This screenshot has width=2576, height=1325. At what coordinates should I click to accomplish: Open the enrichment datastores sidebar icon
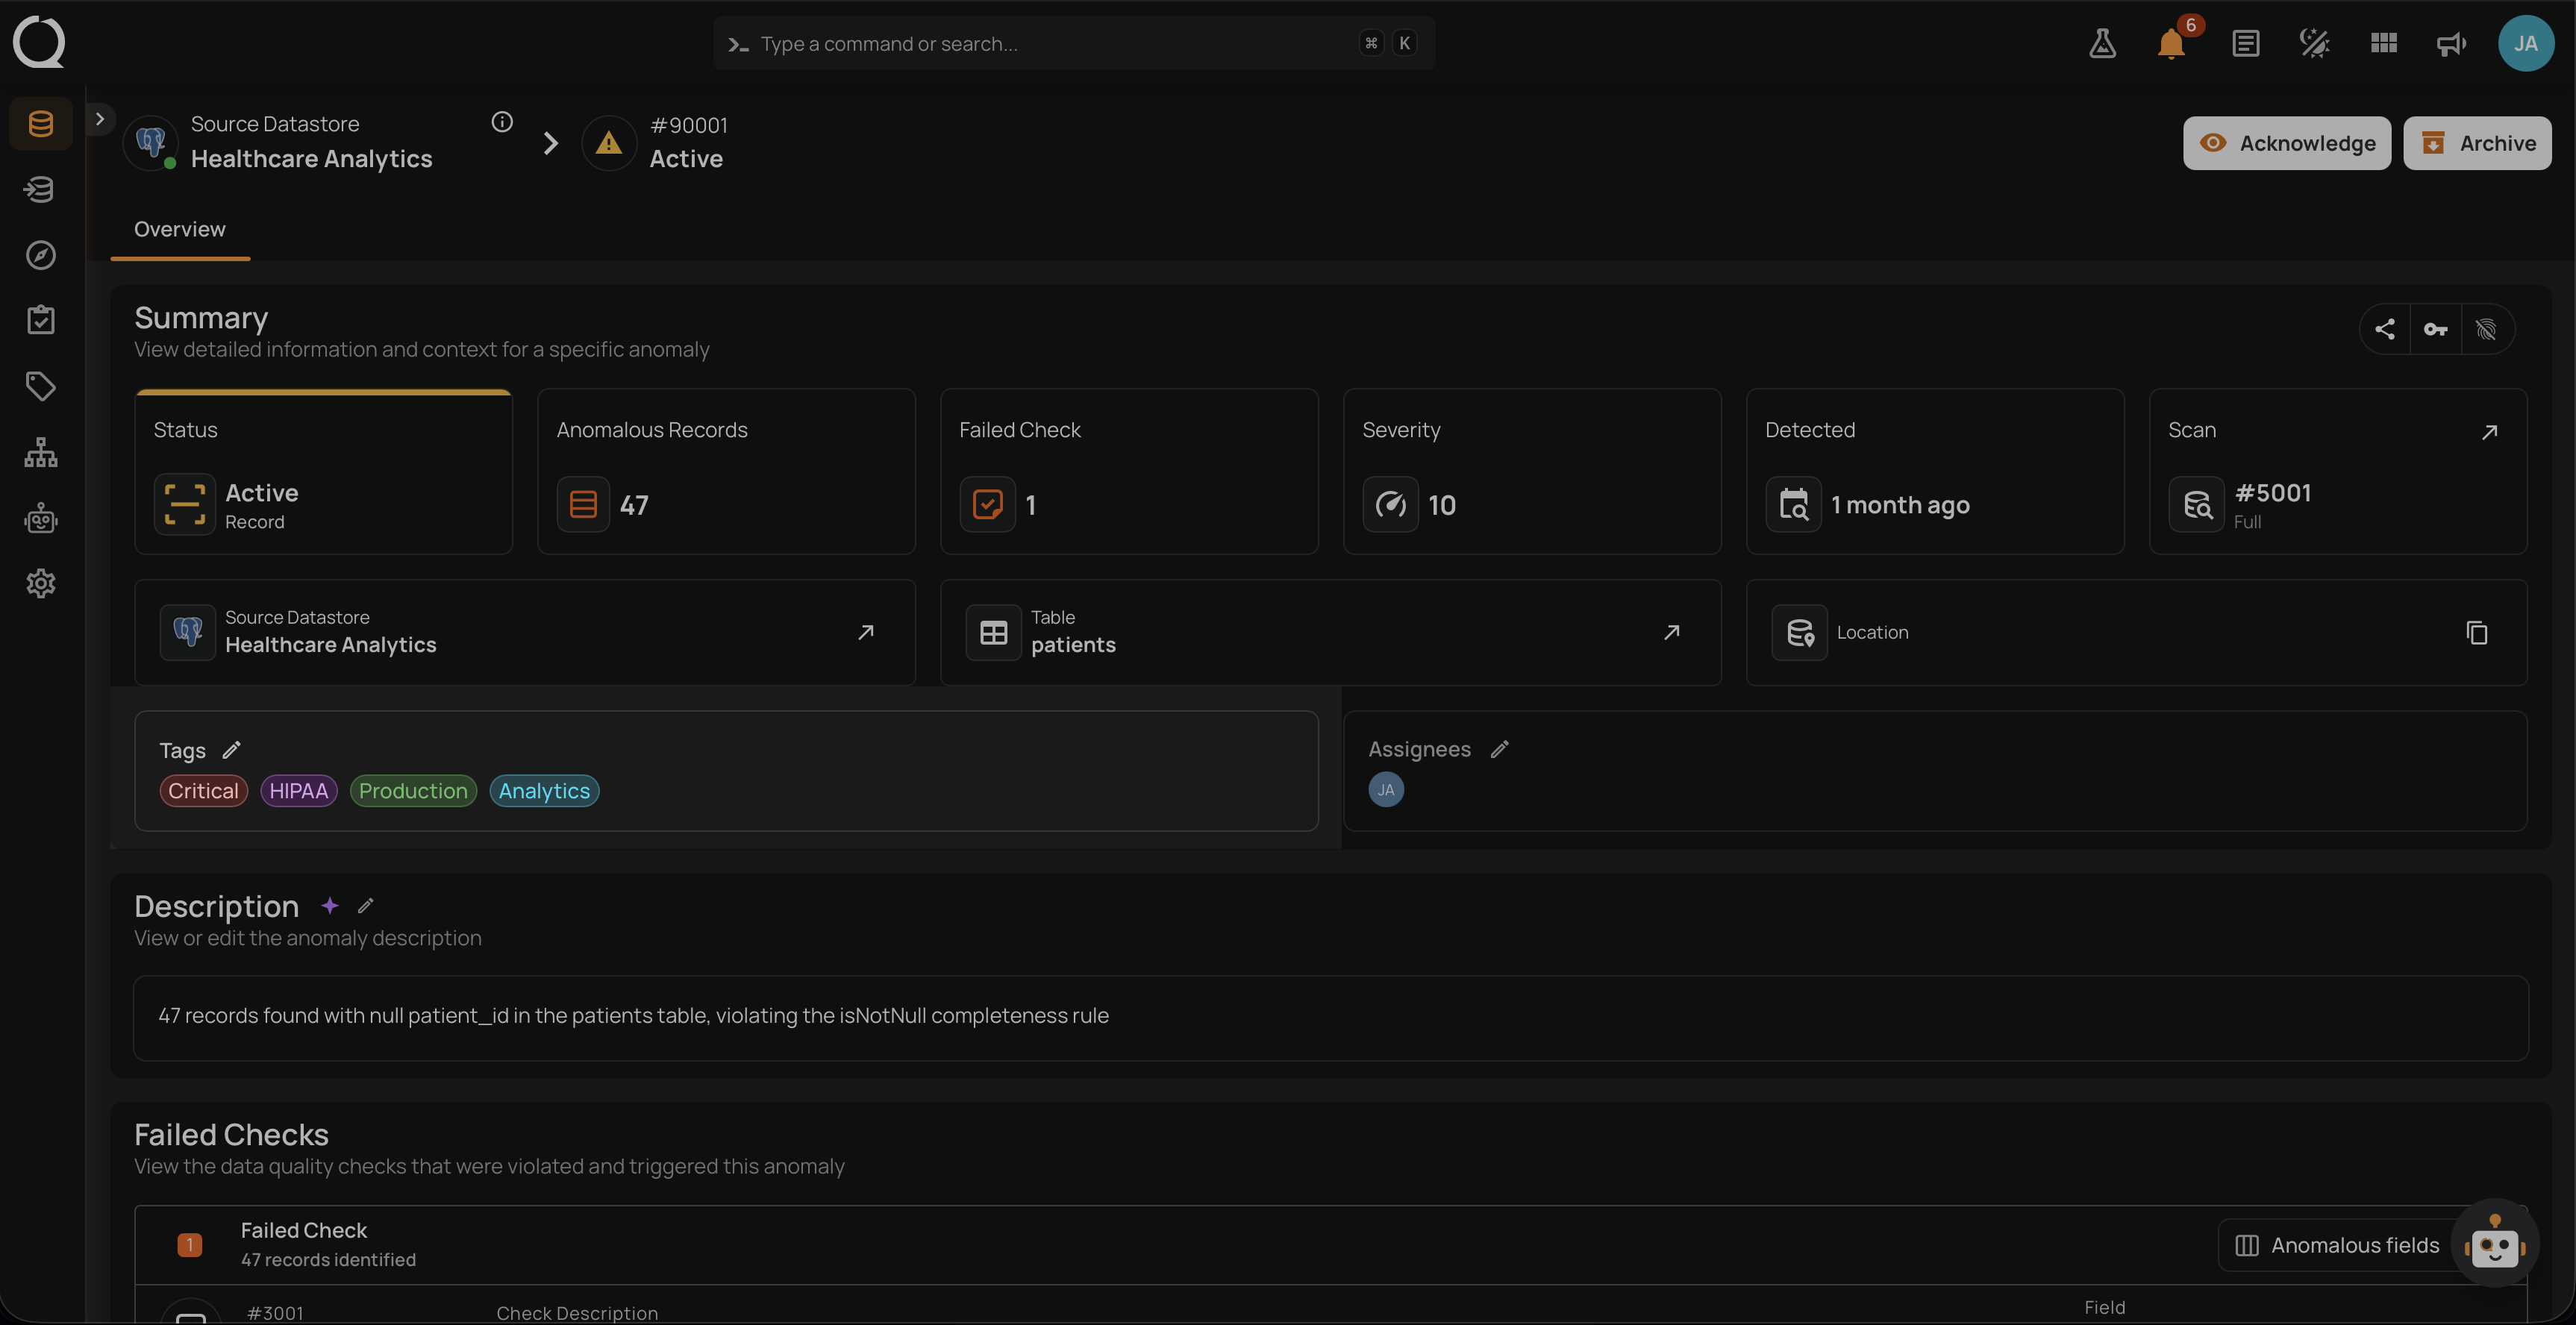click(x=41, y=189)
